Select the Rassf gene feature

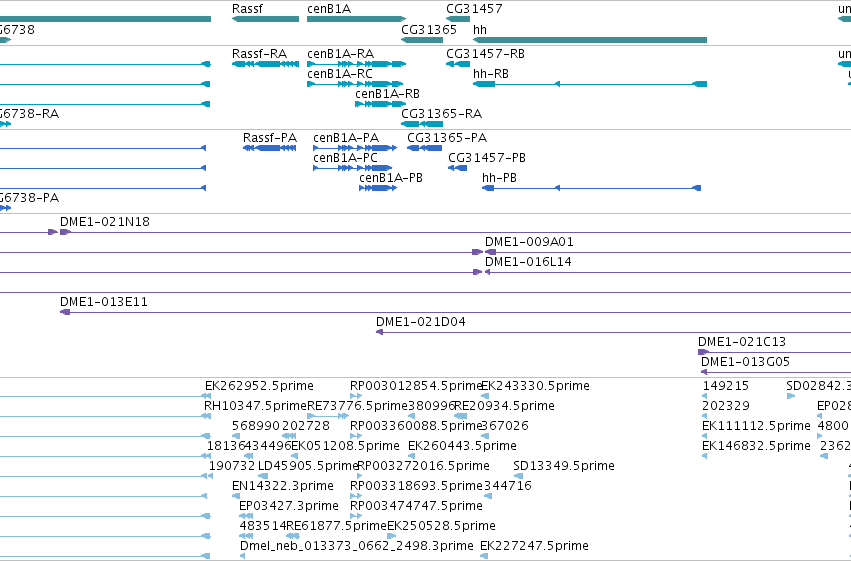[x=265, y=19]
